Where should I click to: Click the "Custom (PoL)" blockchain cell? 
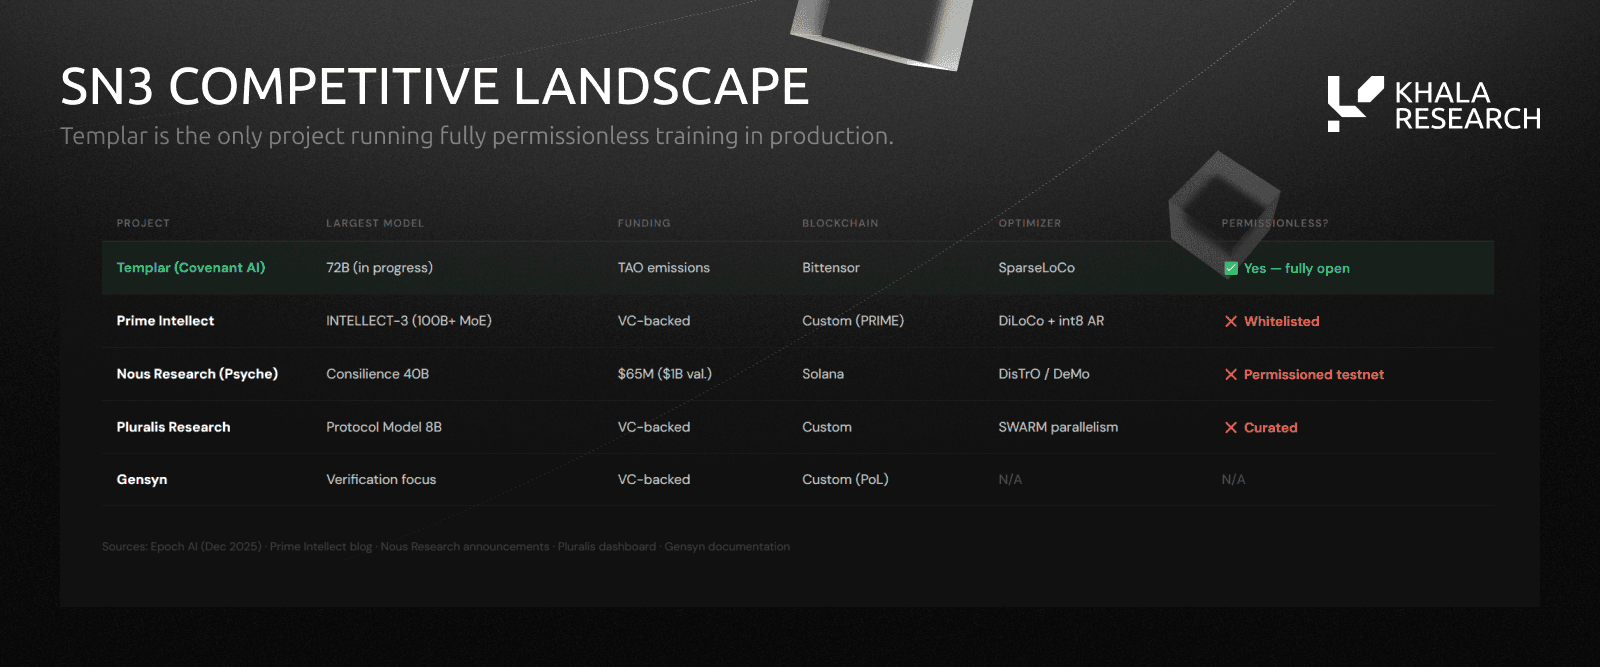pyautogui.click(x=845, y=479)
